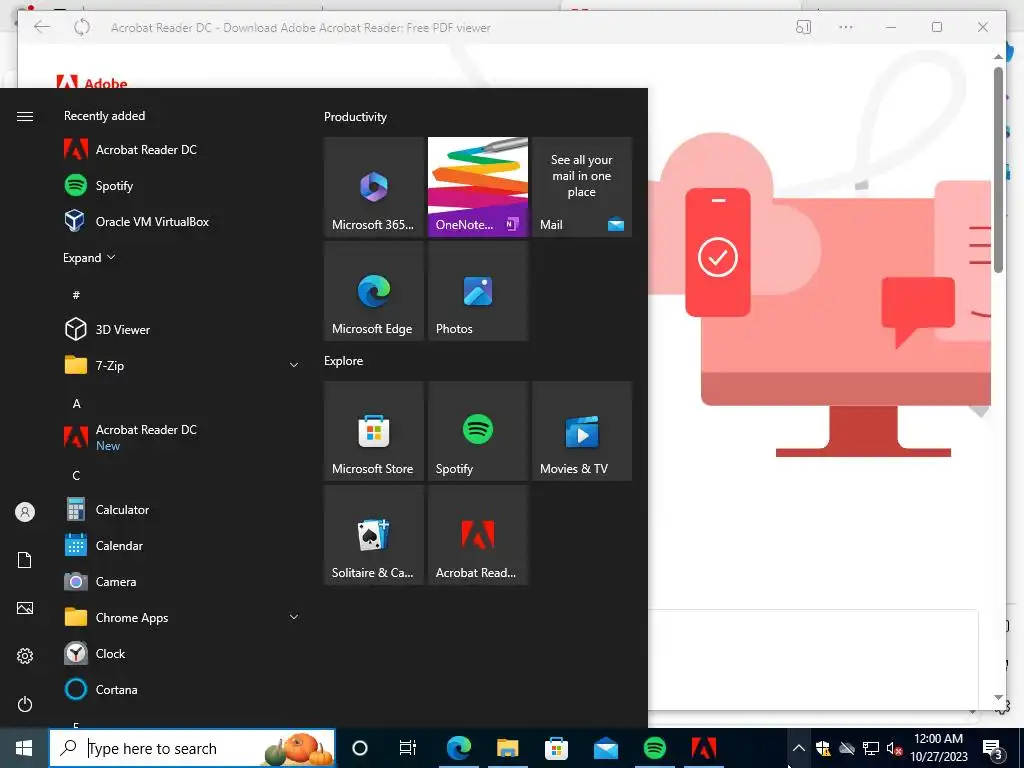
Task: Refresh the Acrobat Reader download page
Action: point(82,27)
